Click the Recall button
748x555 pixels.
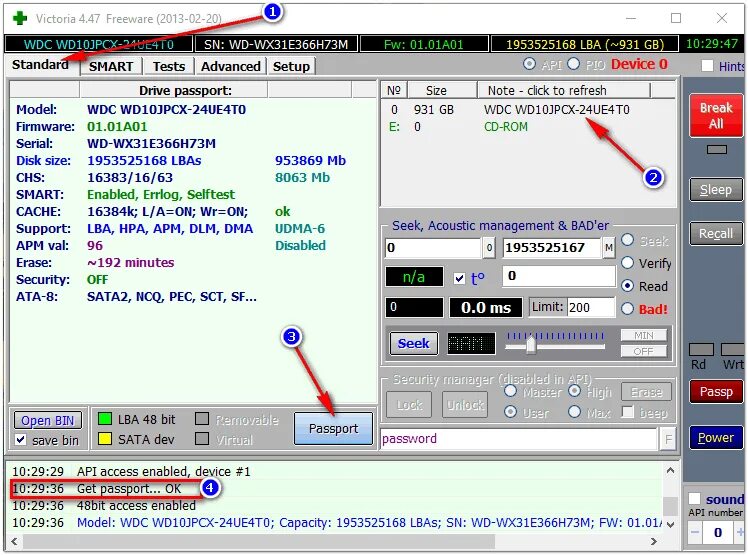[716, 233]
